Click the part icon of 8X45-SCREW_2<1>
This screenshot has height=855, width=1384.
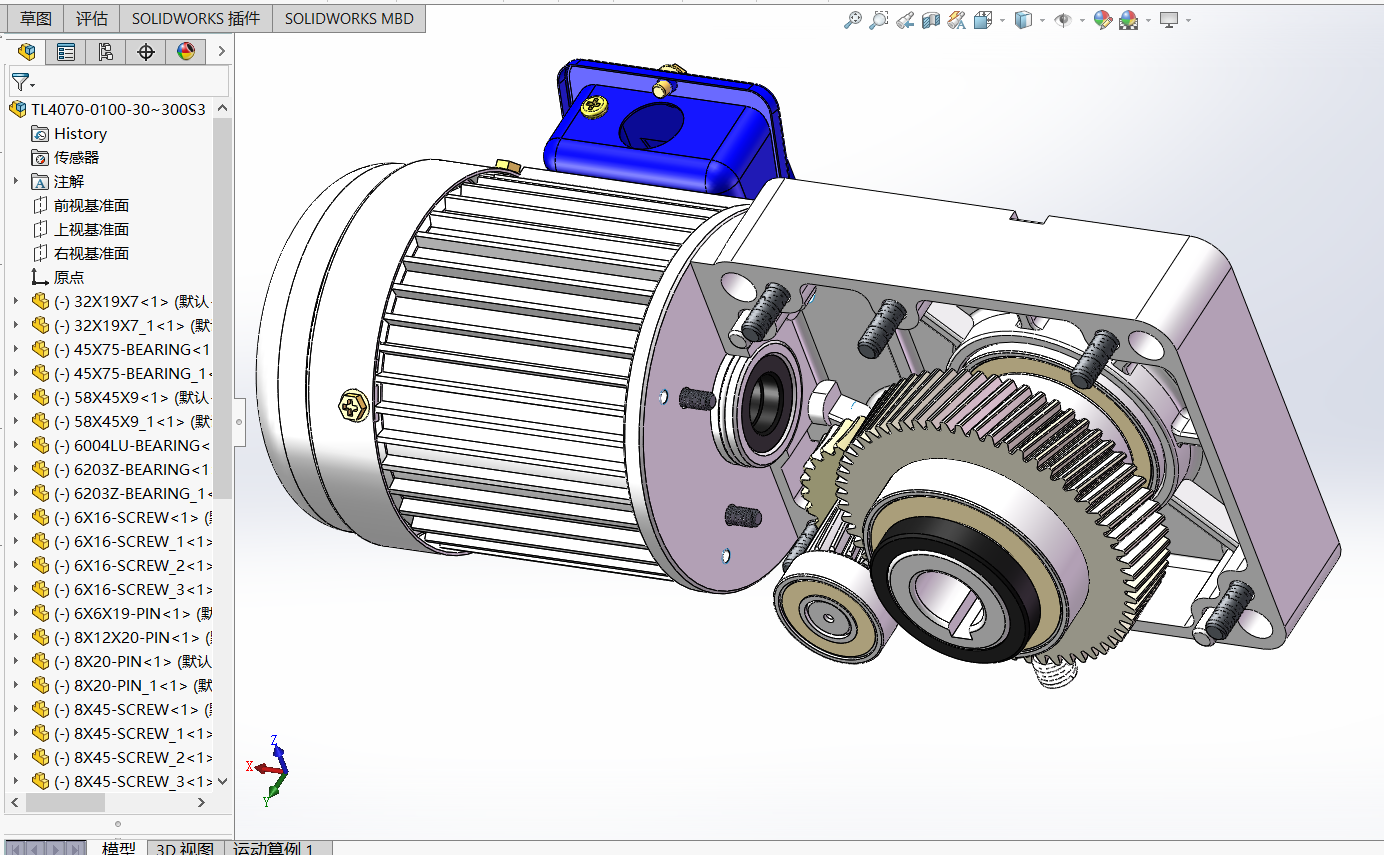click(40, 757)
